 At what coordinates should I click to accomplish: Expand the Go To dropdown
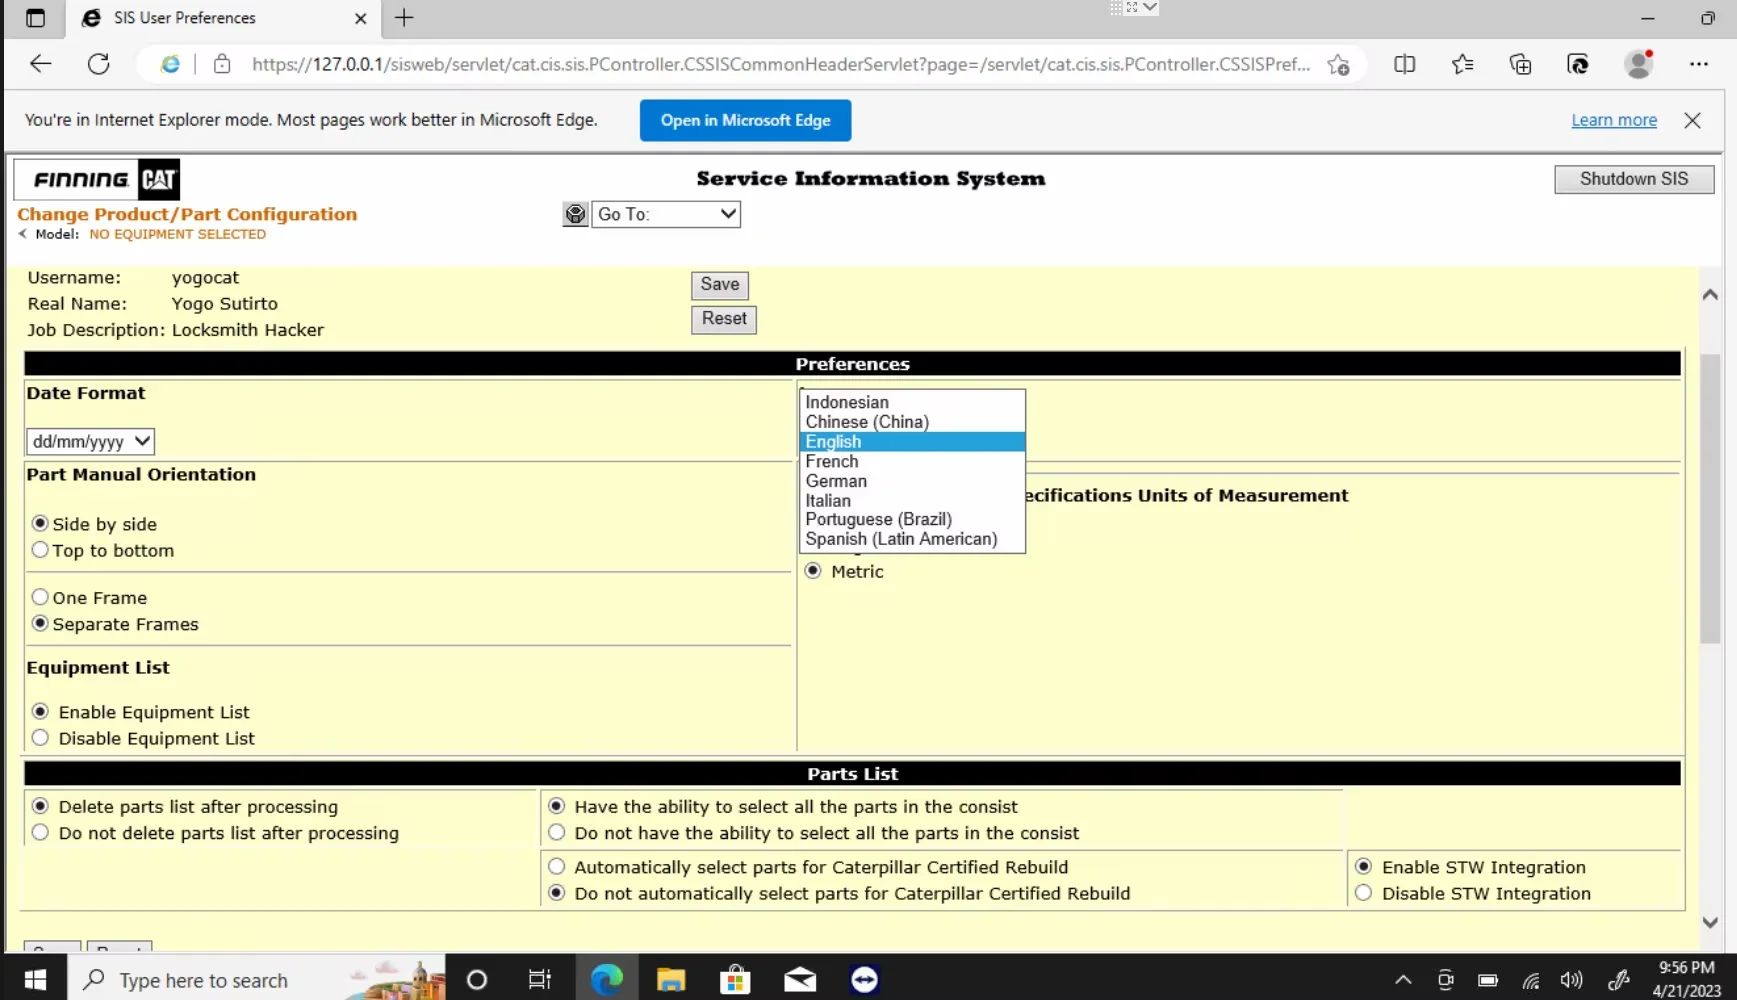coord(666,214)
